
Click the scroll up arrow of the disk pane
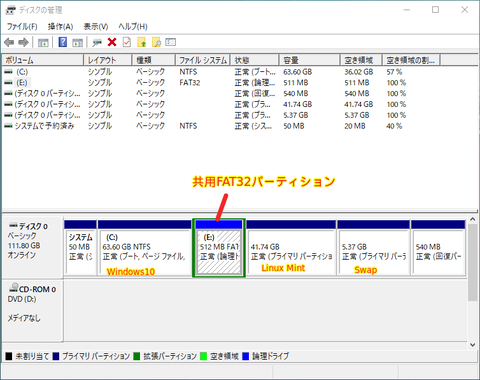pyautogui.click(x=472, y=219)
